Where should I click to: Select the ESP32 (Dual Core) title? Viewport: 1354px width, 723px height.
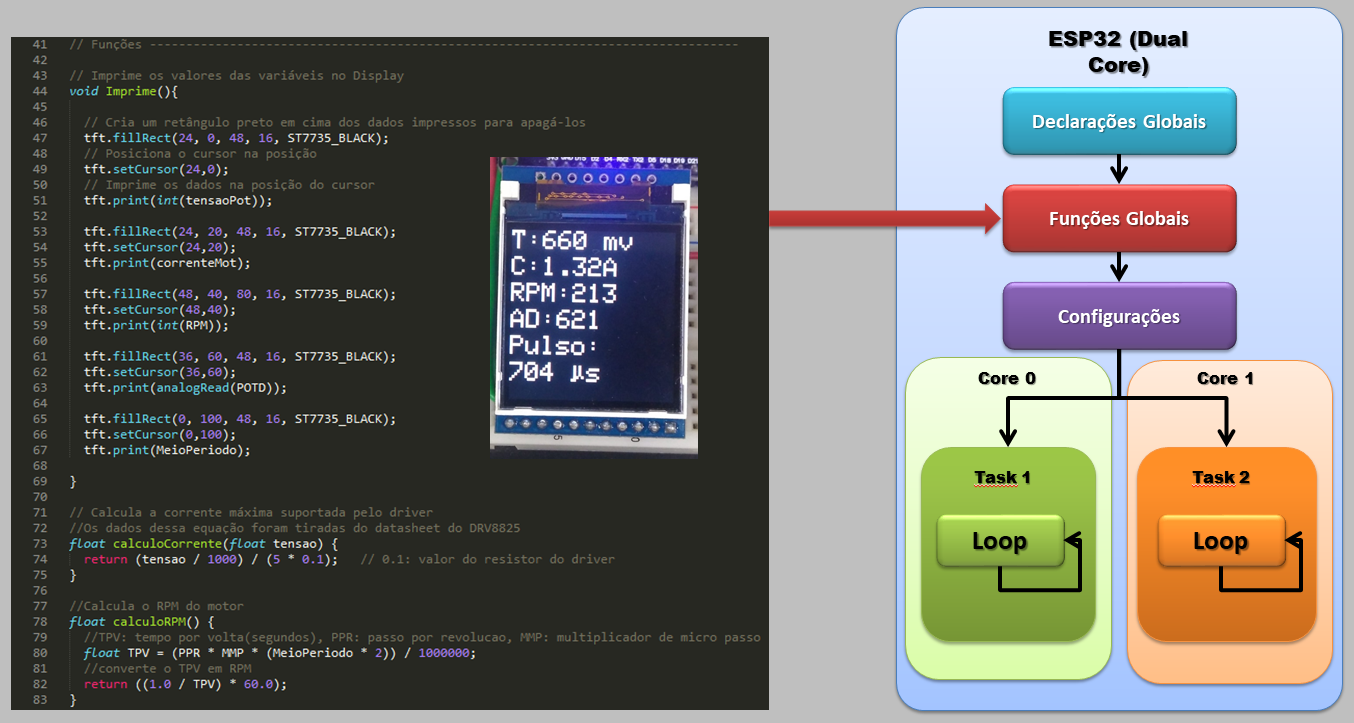pos(1118,52)
